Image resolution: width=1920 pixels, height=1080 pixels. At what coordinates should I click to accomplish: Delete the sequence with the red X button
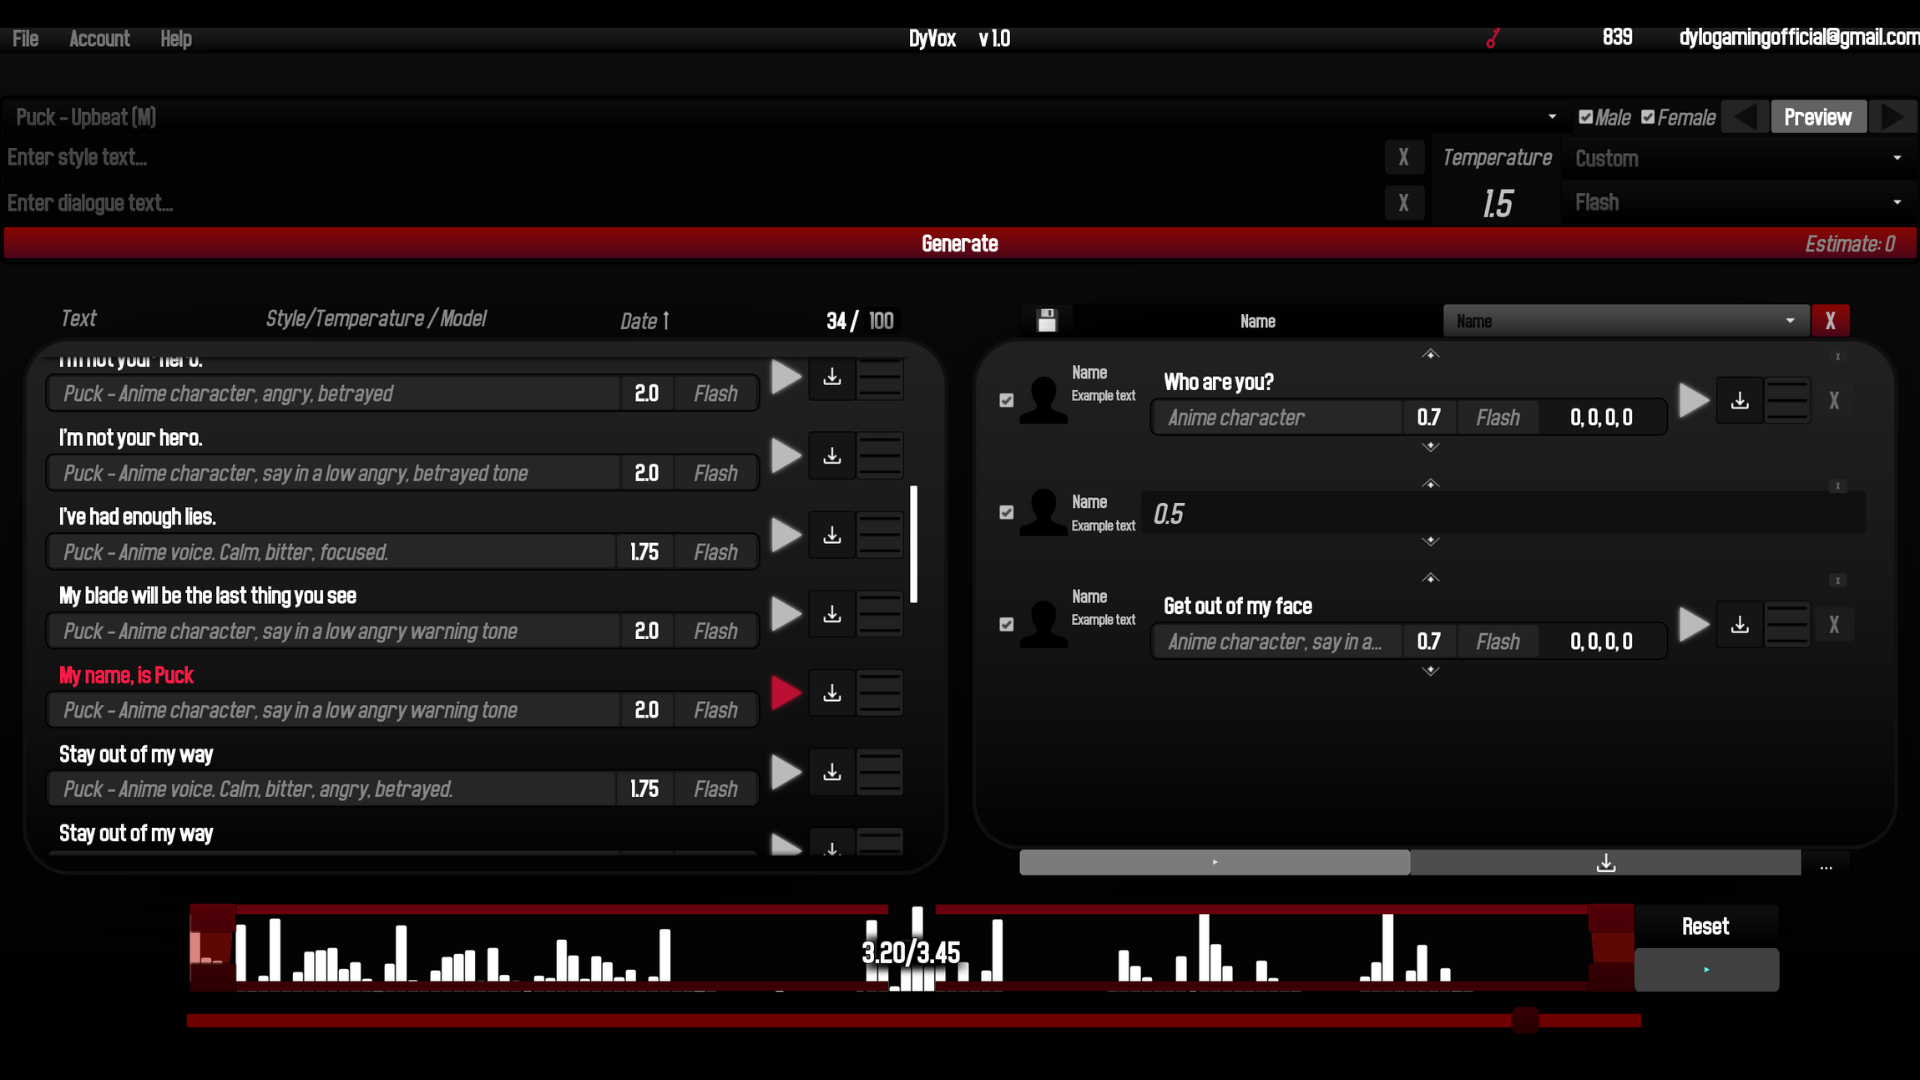coord(1830,321)
